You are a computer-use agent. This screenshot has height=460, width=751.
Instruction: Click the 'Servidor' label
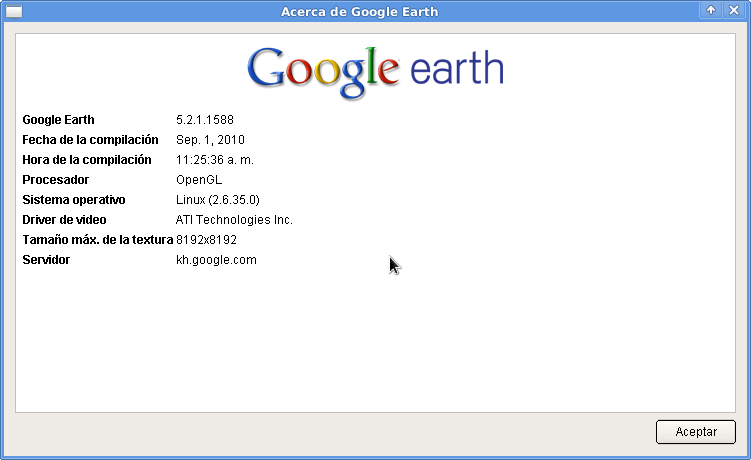(46, 260)
